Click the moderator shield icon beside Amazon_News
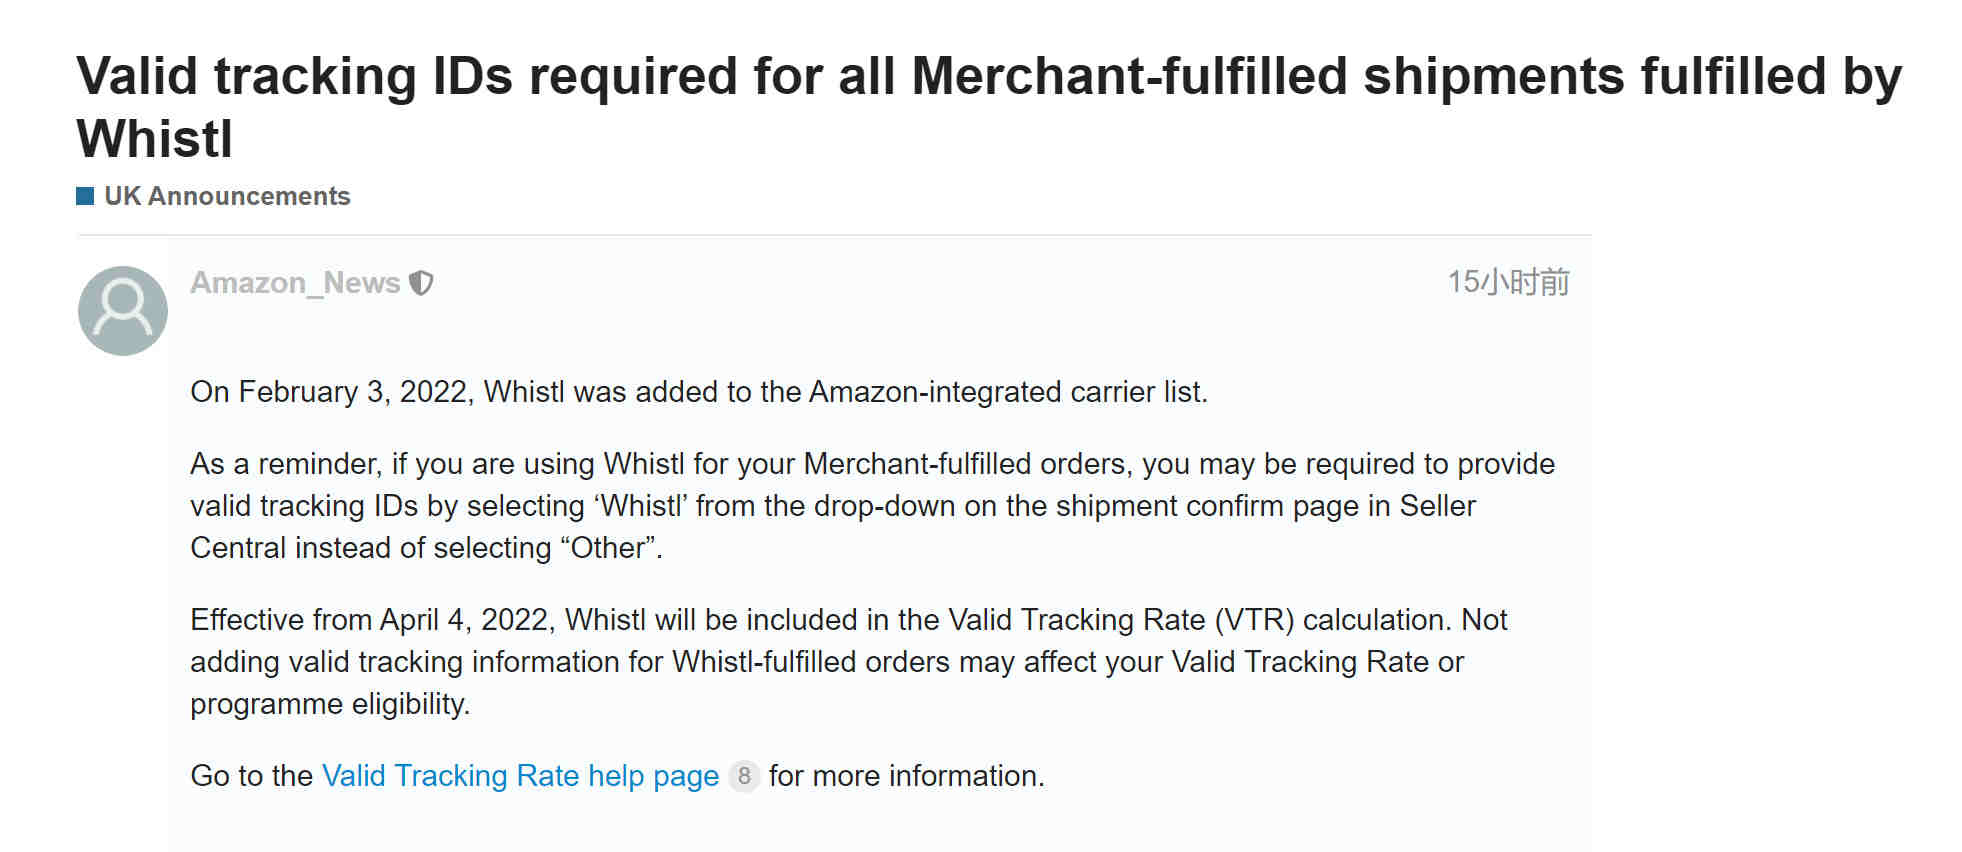The height and width of the screenshot is (852, 1962). point(422,283)
